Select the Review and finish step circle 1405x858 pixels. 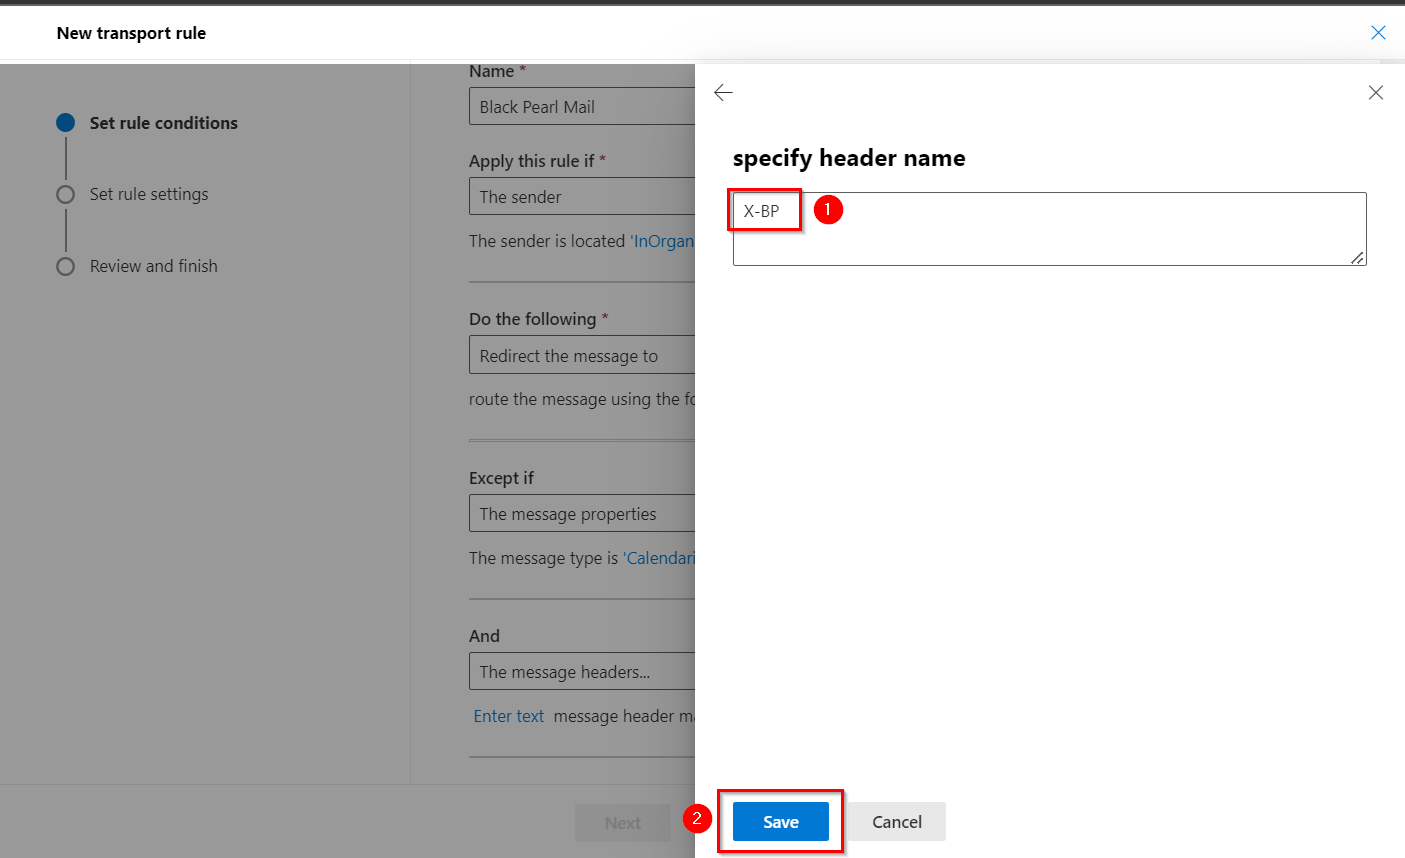[66, 267]
